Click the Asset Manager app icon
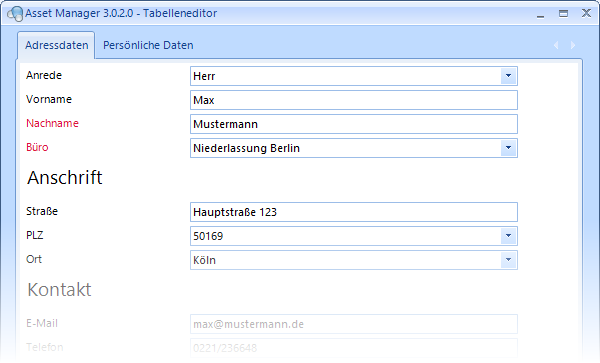This screenshot has width=600, height=363. 15,14
